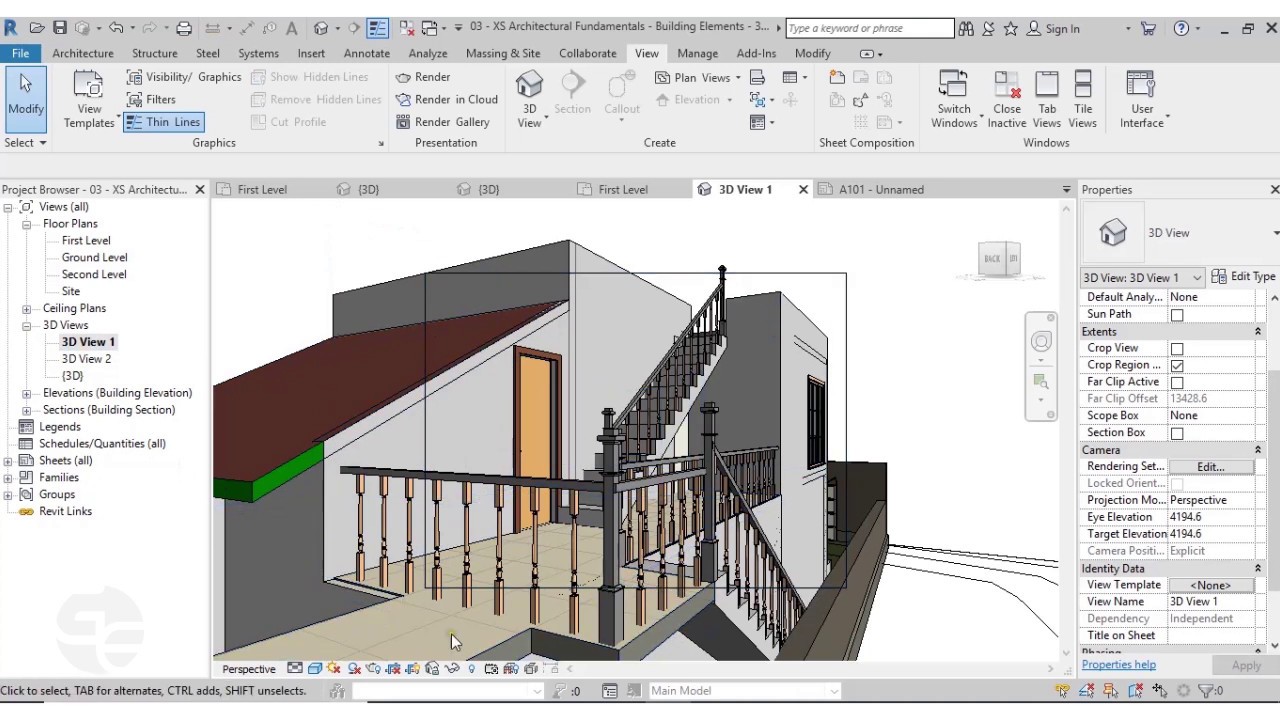This screenshot has width=1280, height=720.
Task: Collapse the Camera properties group
Action: 1258,450
